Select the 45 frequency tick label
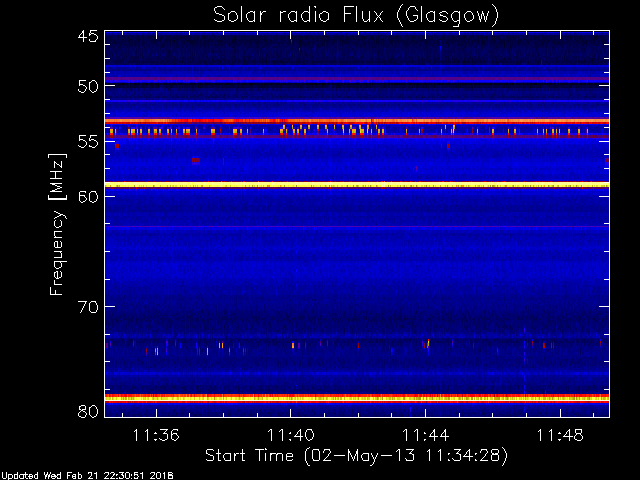The height and width of the screenshot is (480, 640). coord(88,36)
